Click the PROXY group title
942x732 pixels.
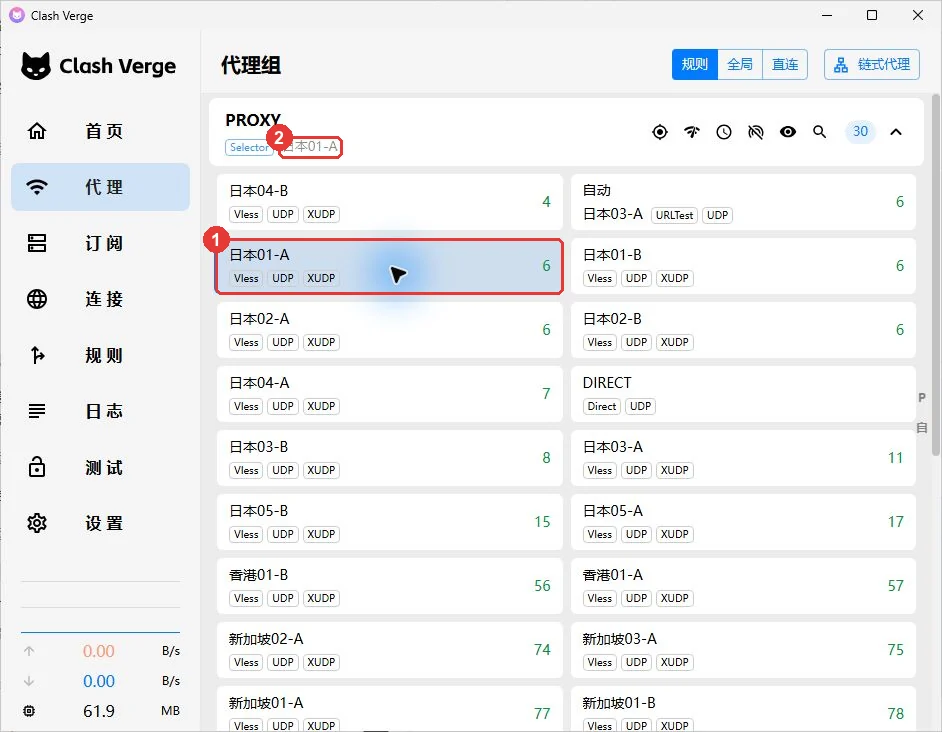tap(253, 120)
